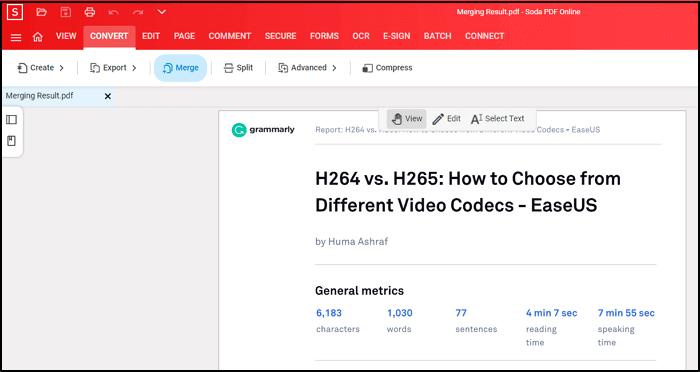Image resolution: width=700 pixels, height=372 pixels.
Task: Undo the last action
Action: coord(114,12)
